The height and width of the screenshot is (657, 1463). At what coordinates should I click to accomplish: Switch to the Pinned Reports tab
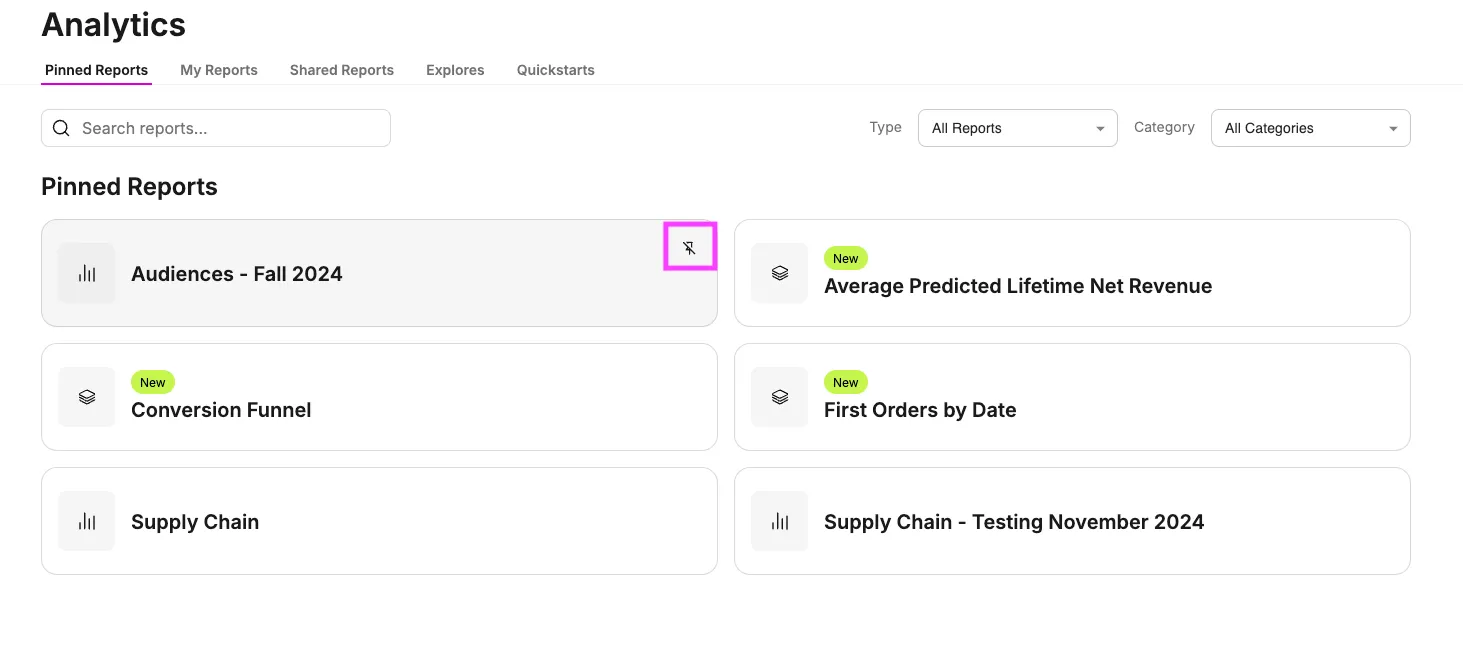pyautogui.click(x=96, y=70)
